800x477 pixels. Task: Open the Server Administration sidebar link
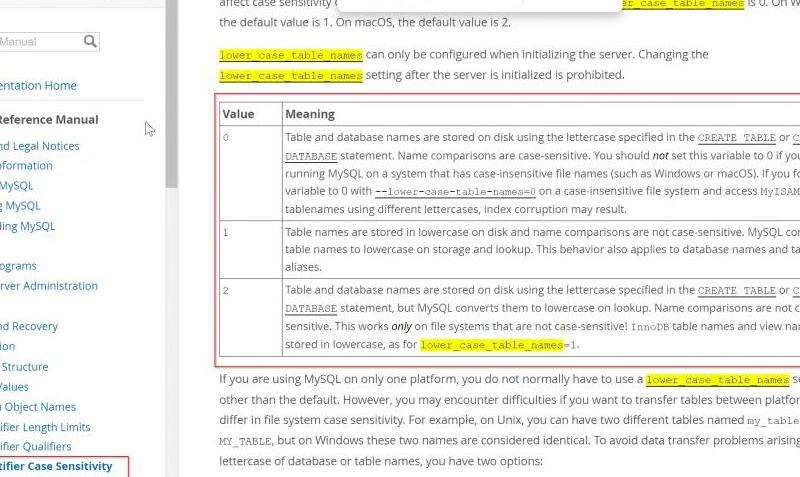49,286
